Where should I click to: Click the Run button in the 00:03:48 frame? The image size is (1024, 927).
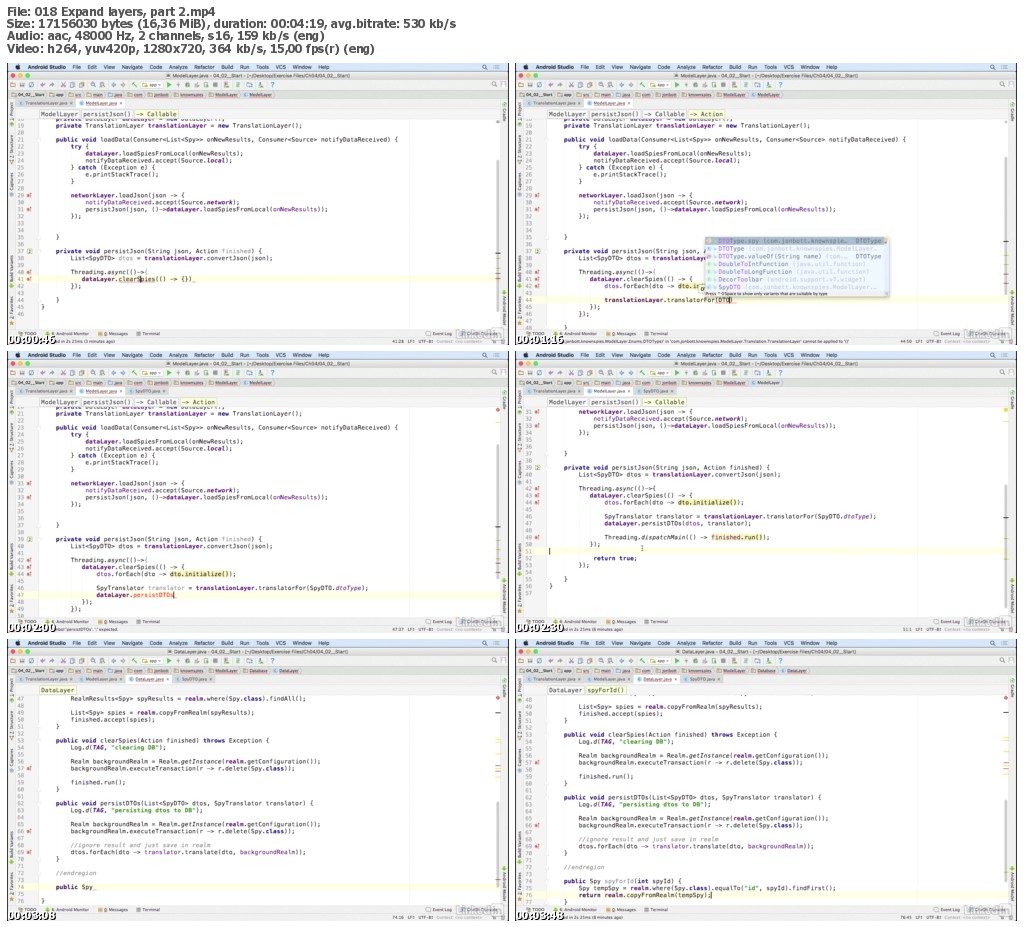[677, 661]
